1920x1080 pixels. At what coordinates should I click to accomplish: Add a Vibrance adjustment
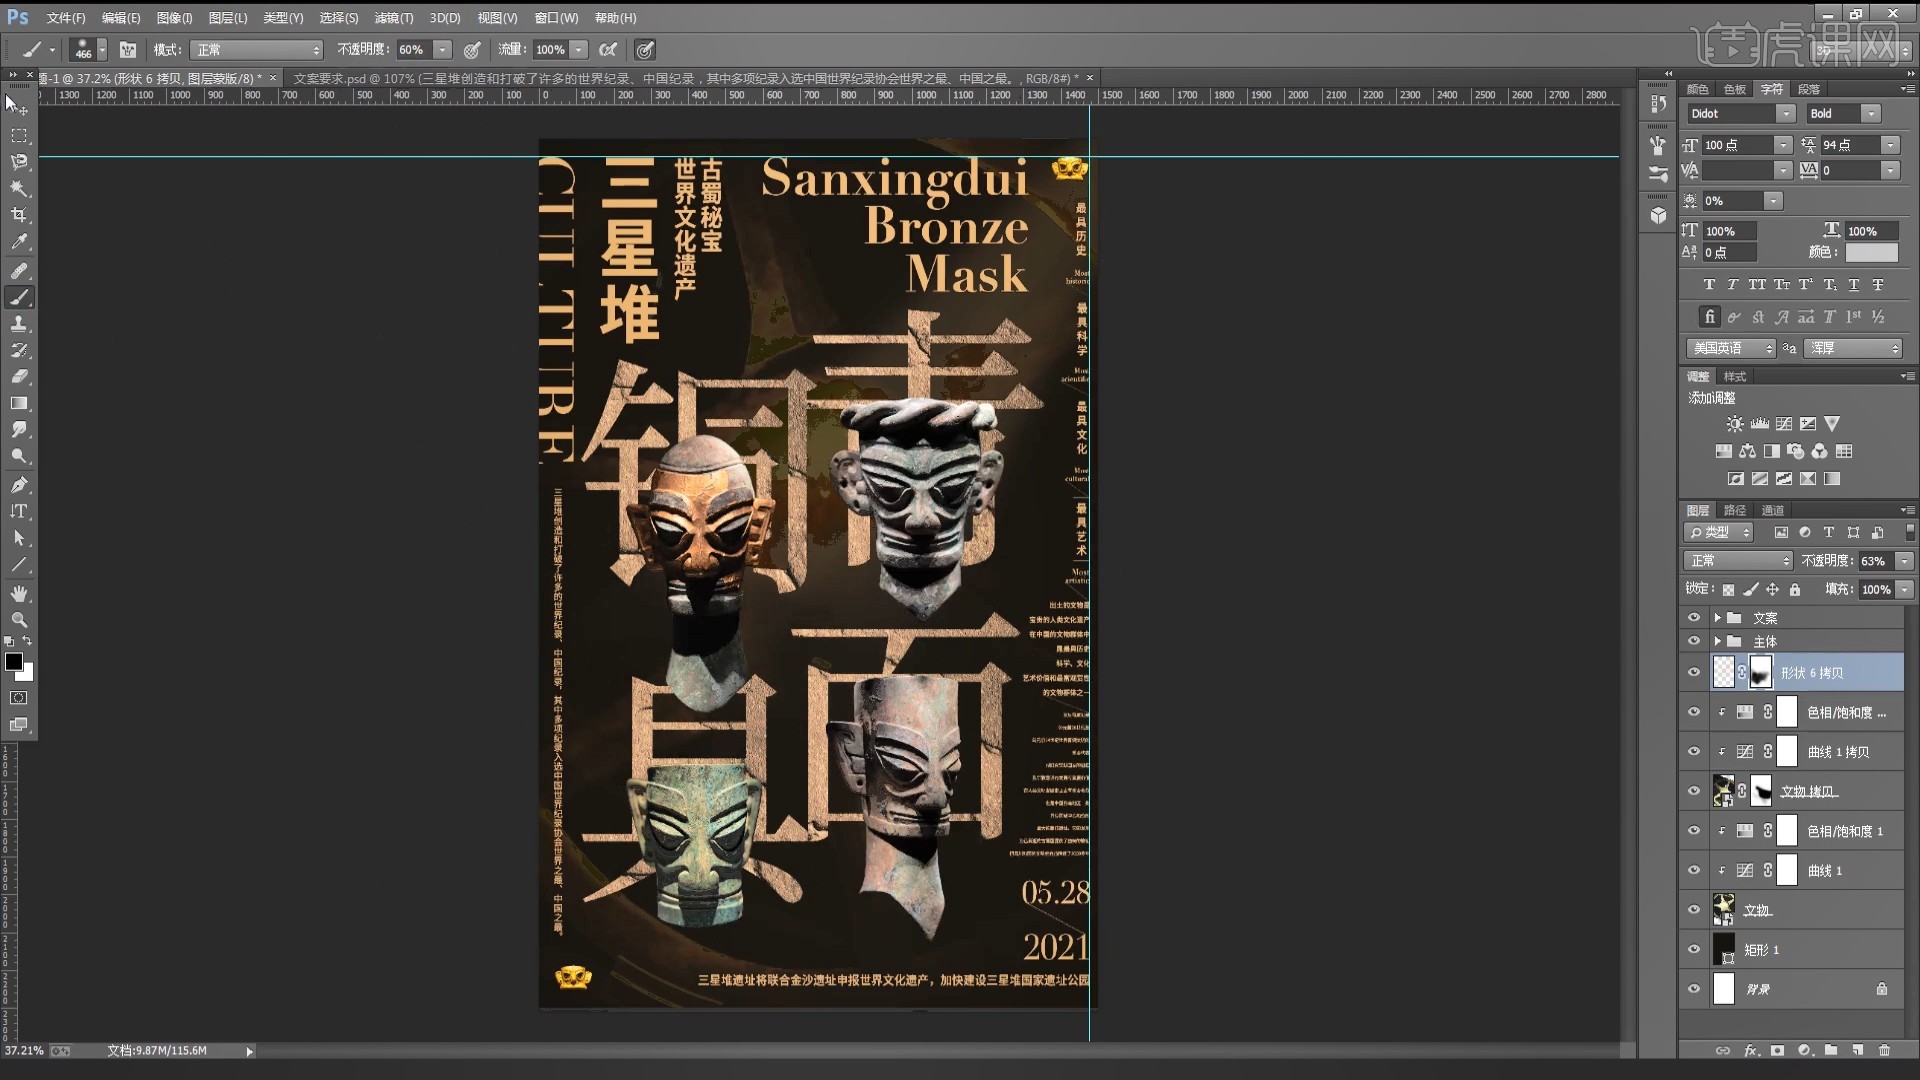1832,424
